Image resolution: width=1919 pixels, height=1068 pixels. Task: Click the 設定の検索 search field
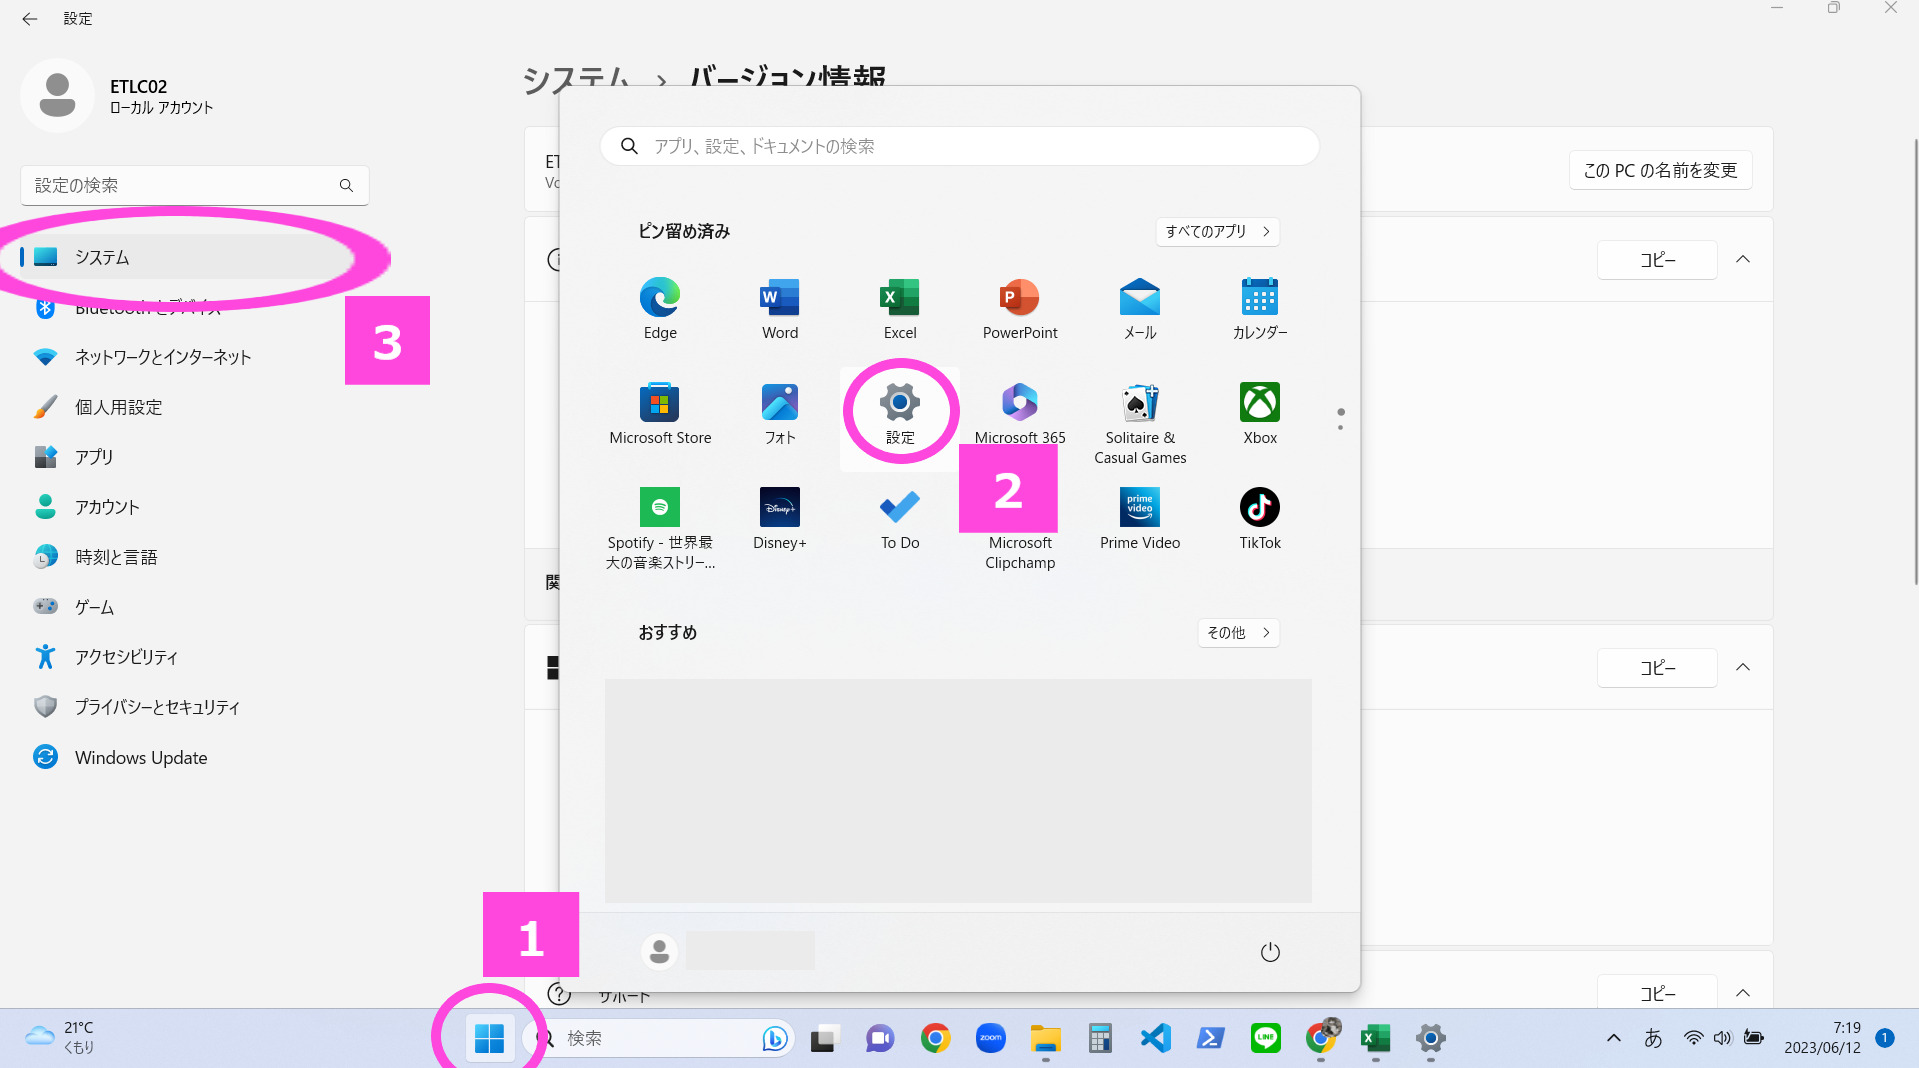(x=194, y=185)
